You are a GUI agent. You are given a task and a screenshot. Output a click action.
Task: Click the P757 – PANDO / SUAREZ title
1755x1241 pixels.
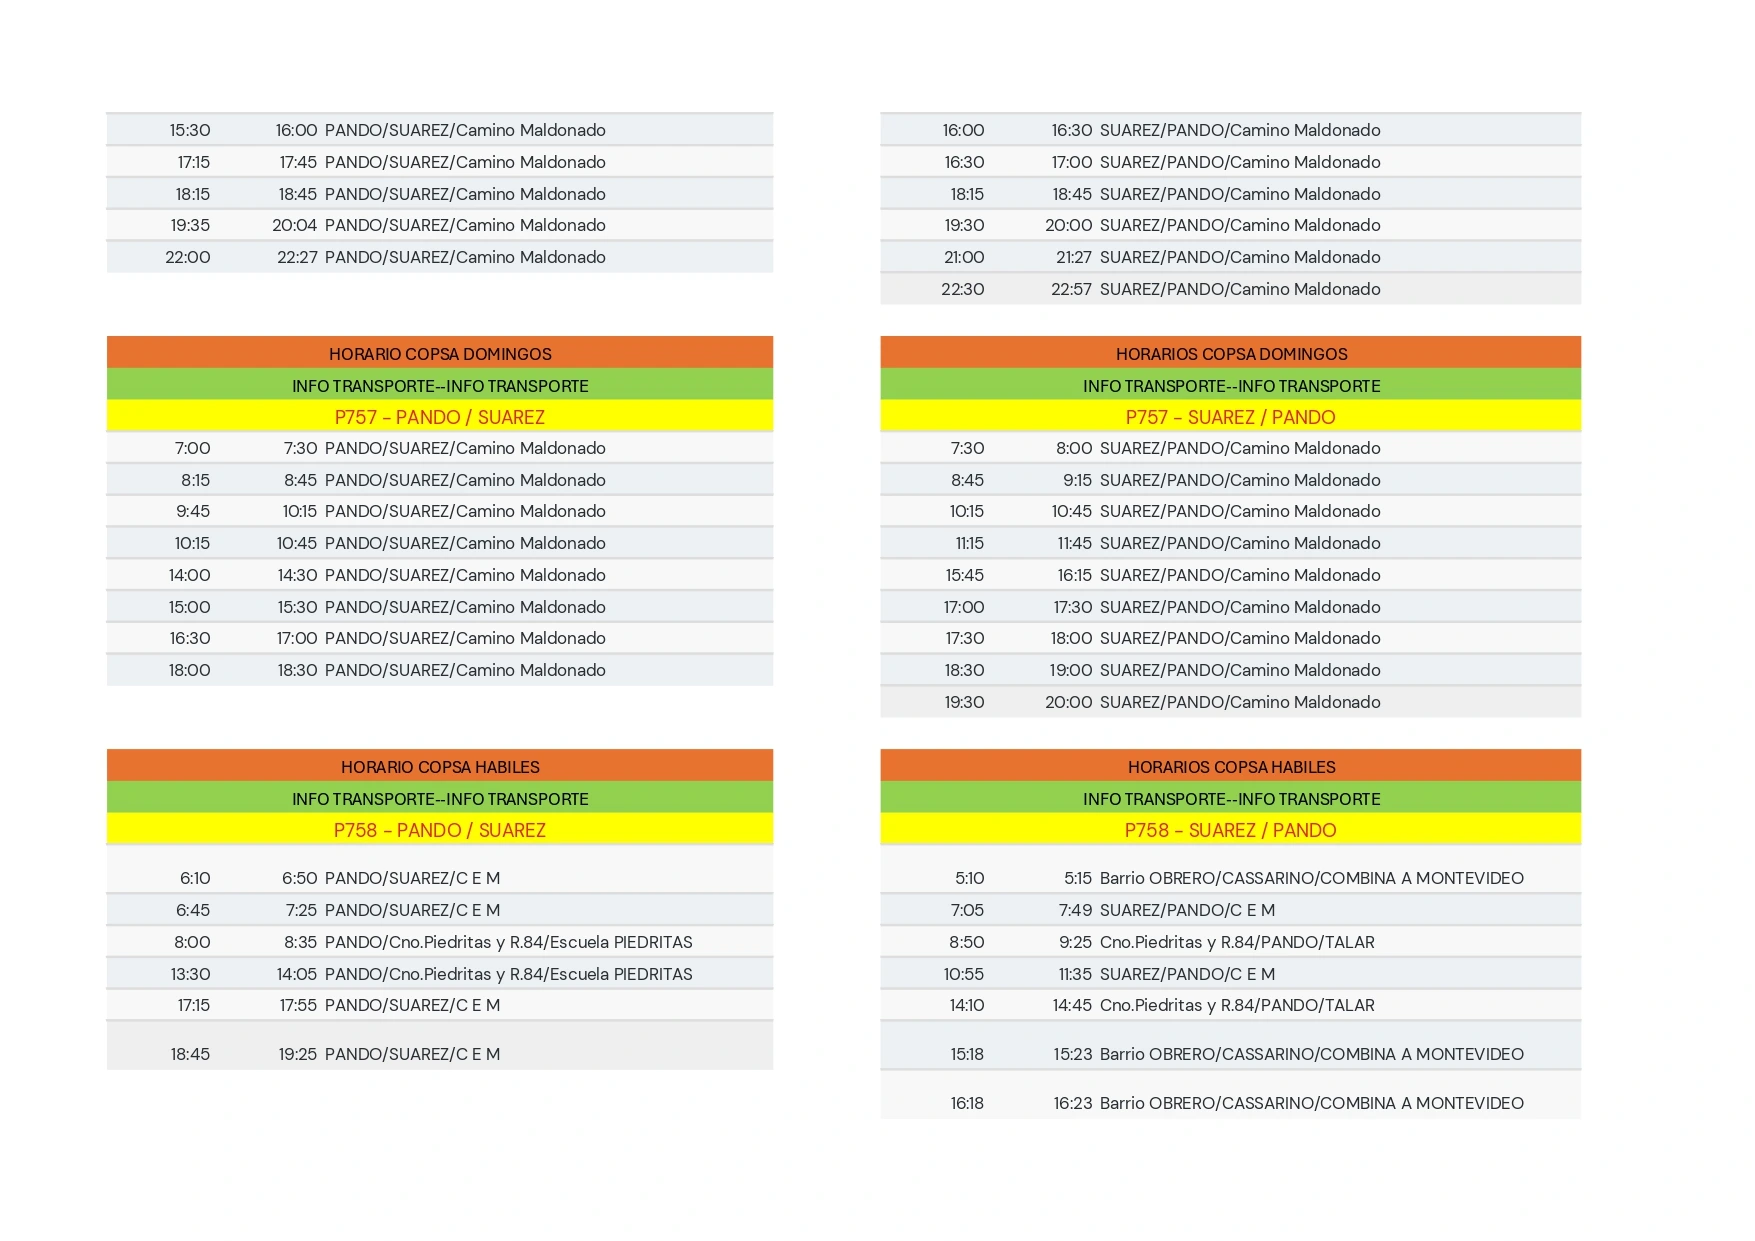440,417
